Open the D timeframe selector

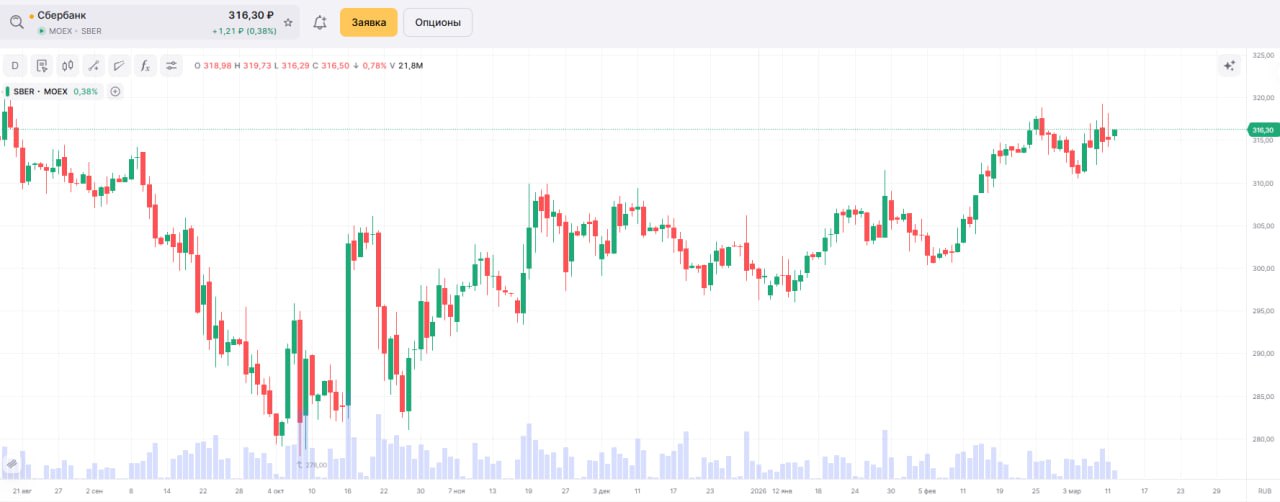pyautogui.click(x=15, y=66)
